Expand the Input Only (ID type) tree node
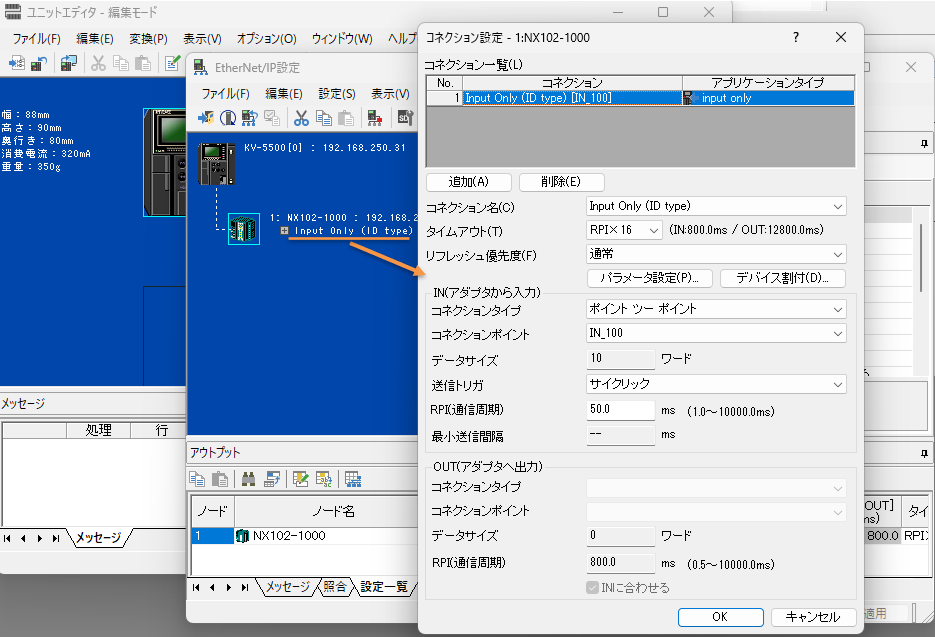935x637 pixels. point(285,231)
